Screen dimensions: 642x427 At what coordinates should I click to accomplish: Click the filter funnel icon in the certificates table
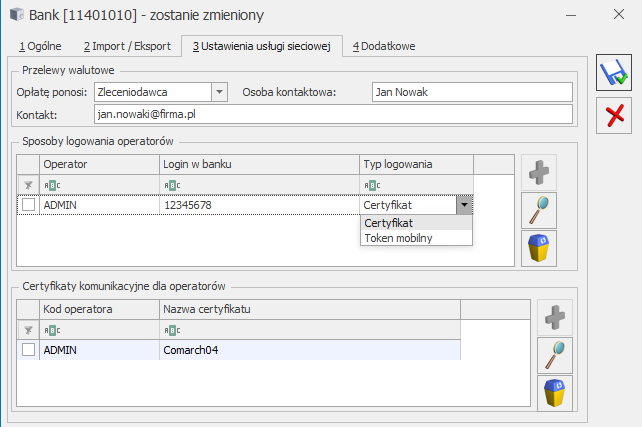coord(28,330)
